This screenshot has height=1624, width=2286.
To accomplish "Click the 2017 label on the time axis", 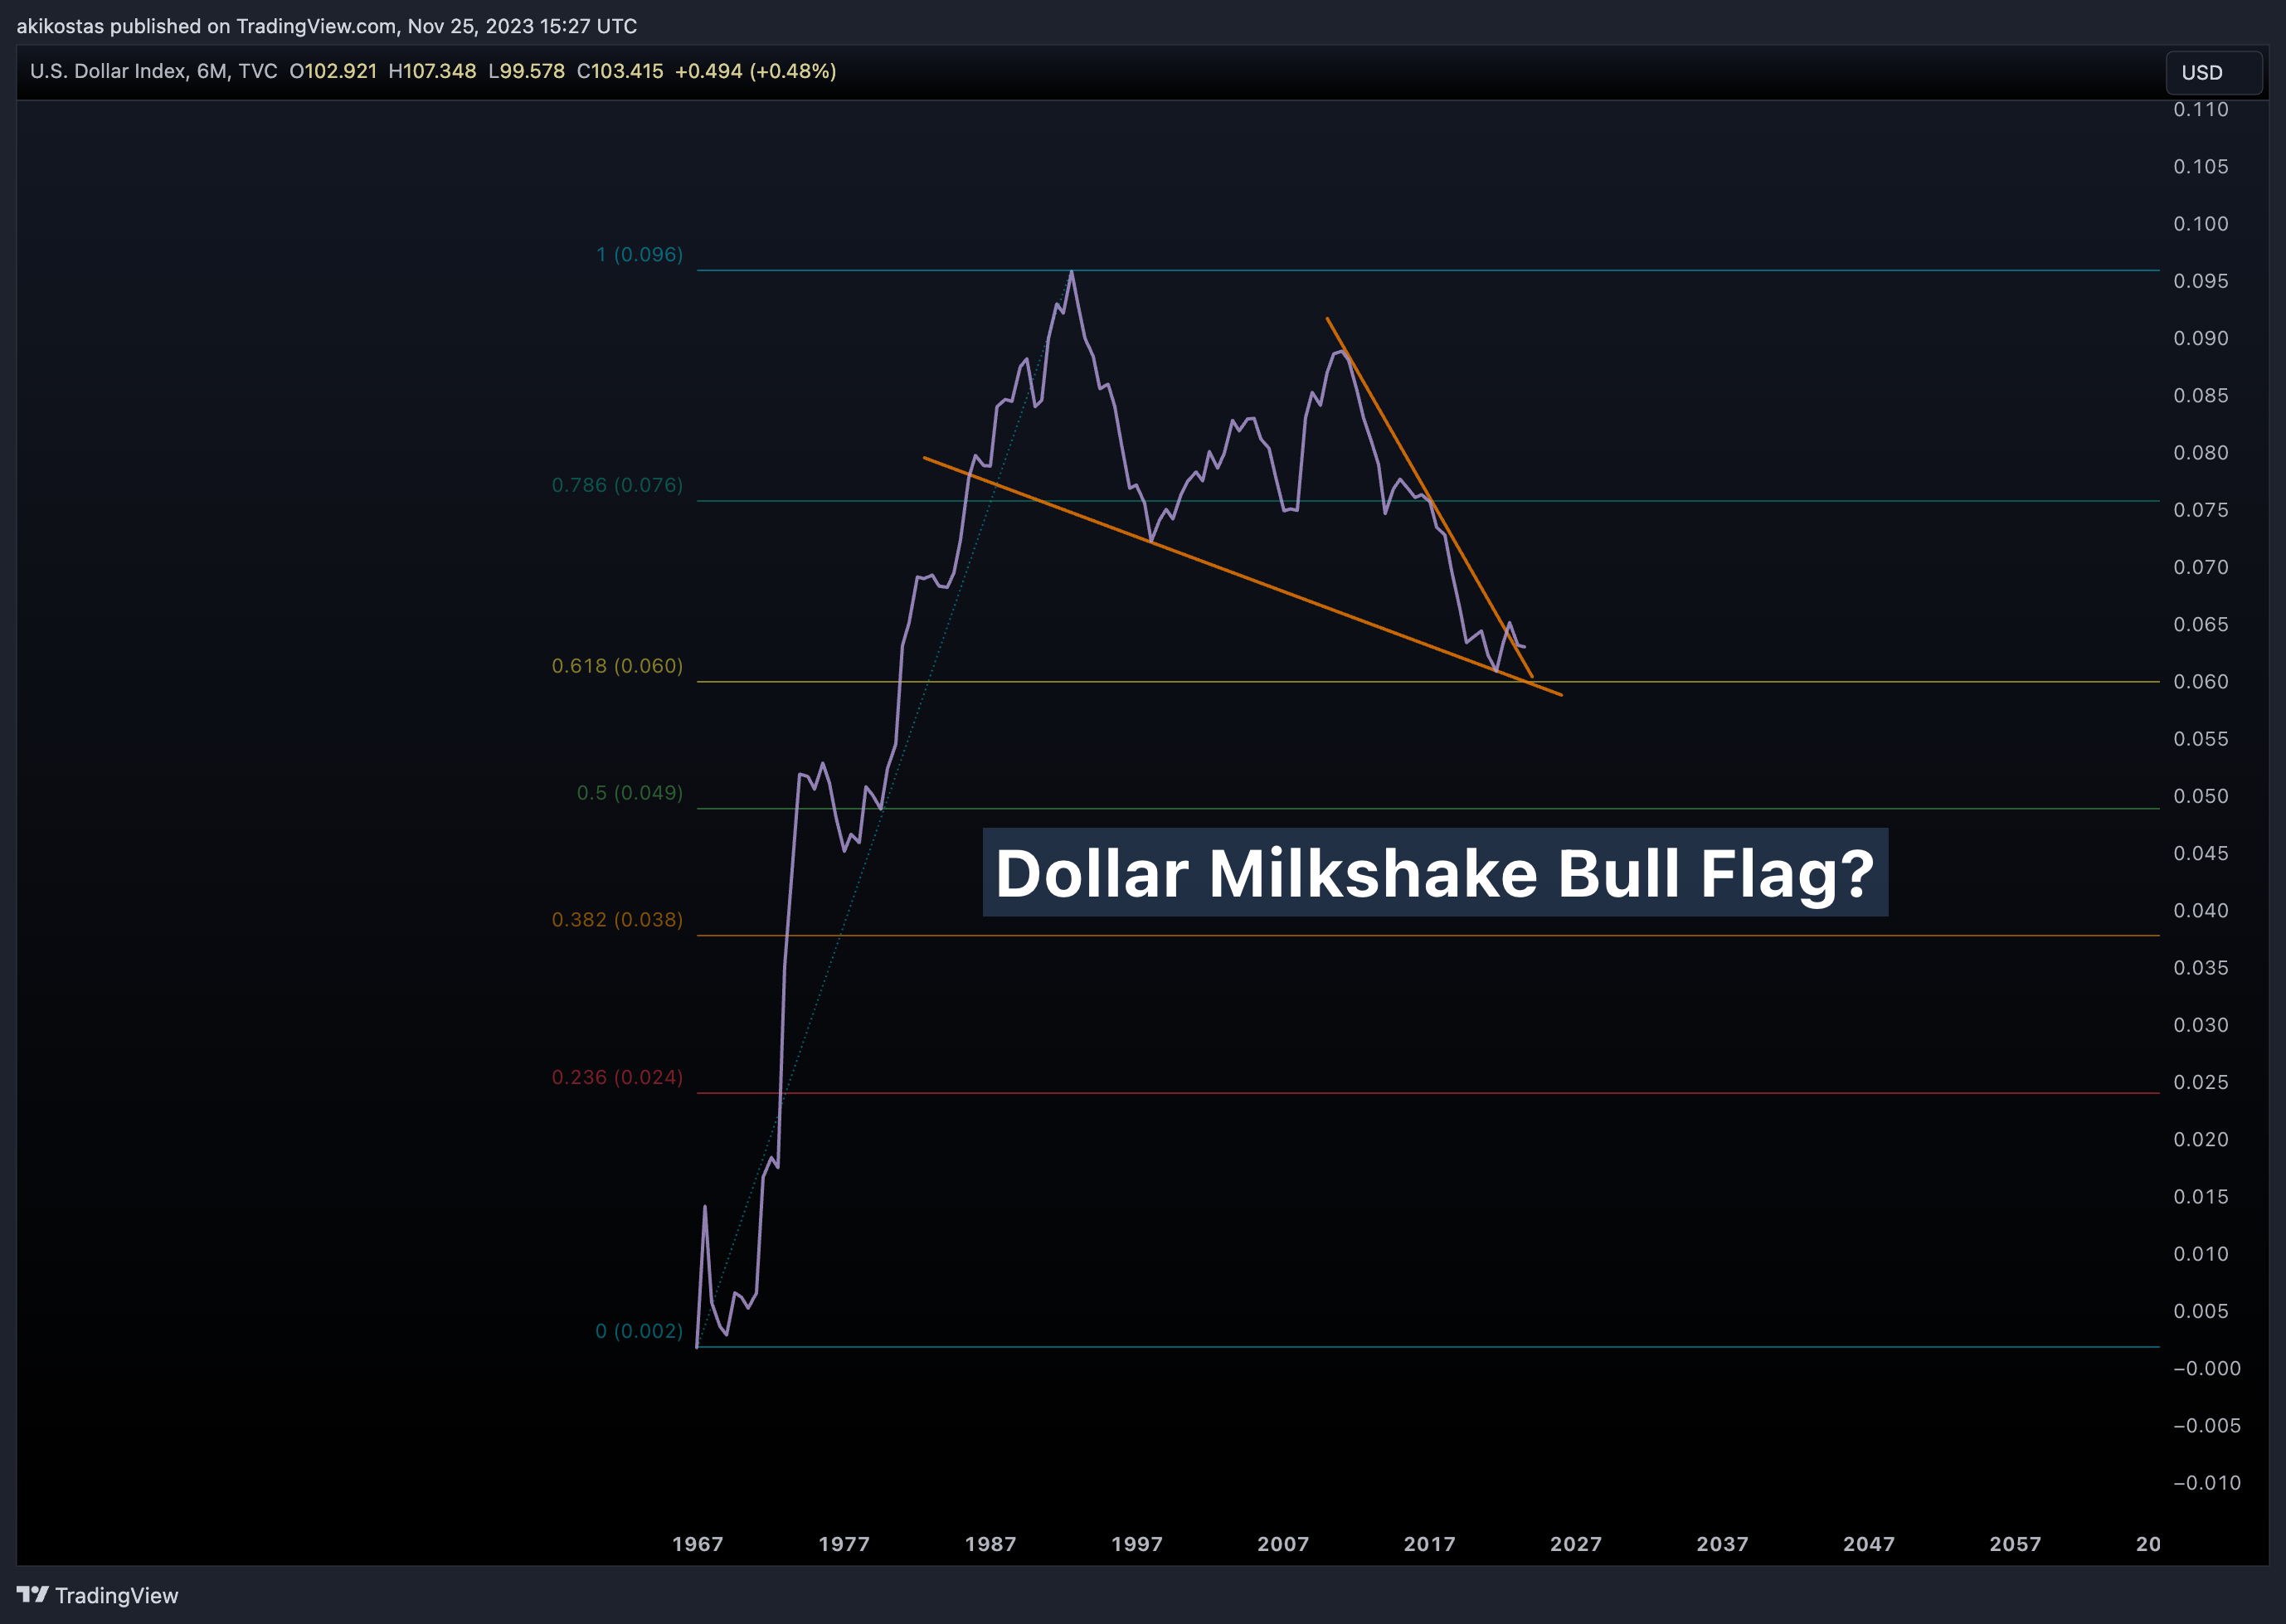I will (x=1430, y=1545).
